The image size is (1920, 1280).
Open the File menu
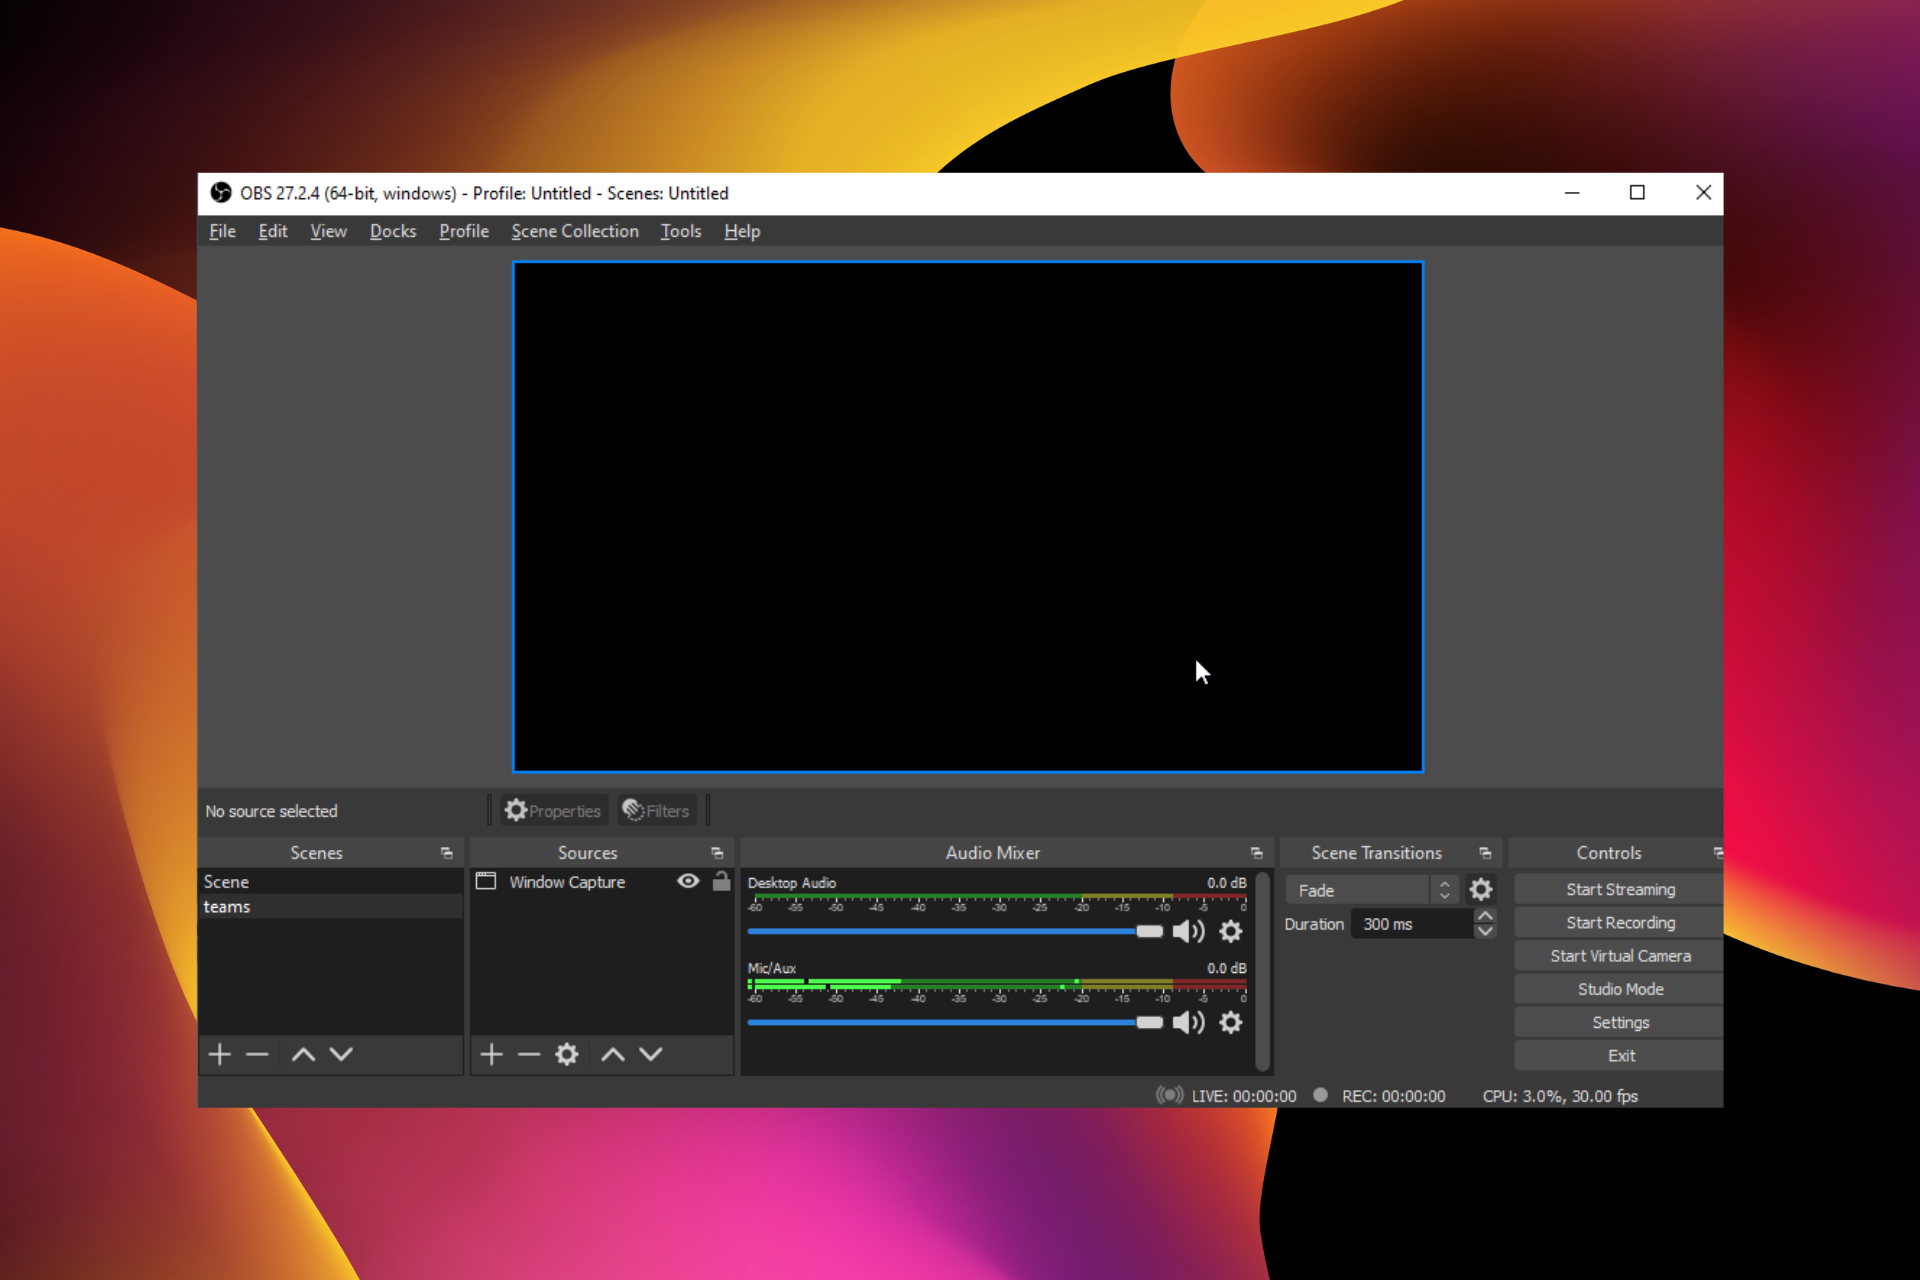222,231
